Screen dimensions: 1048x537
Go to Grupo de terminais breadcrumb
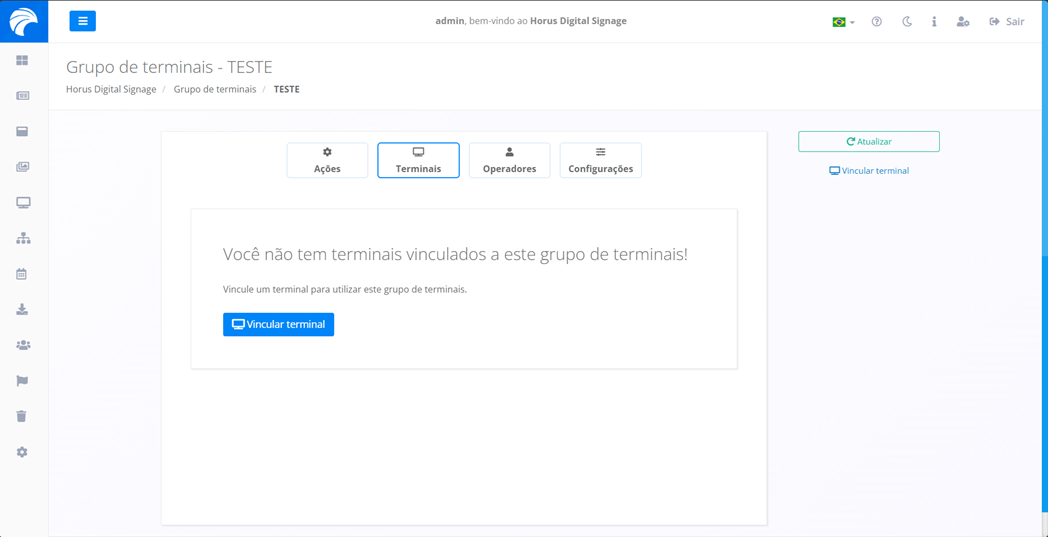215,89
